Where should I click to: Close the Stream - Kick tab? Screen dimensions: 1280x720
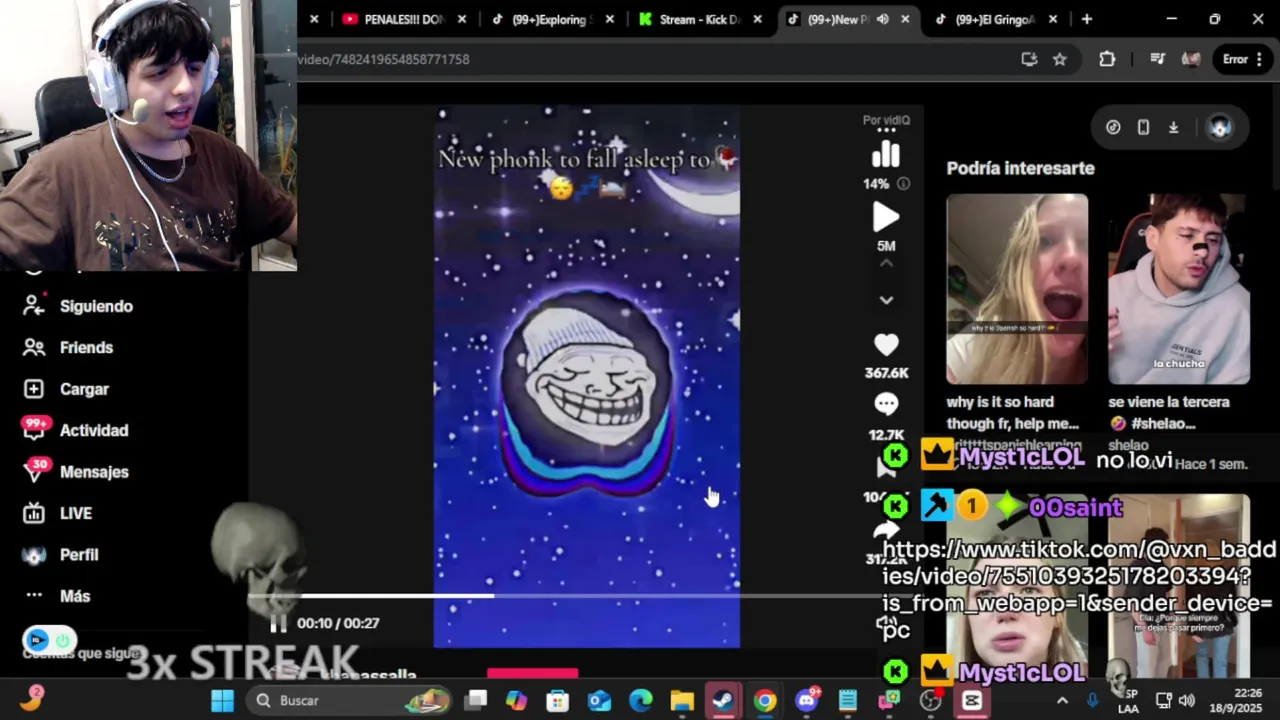point(757,19)
